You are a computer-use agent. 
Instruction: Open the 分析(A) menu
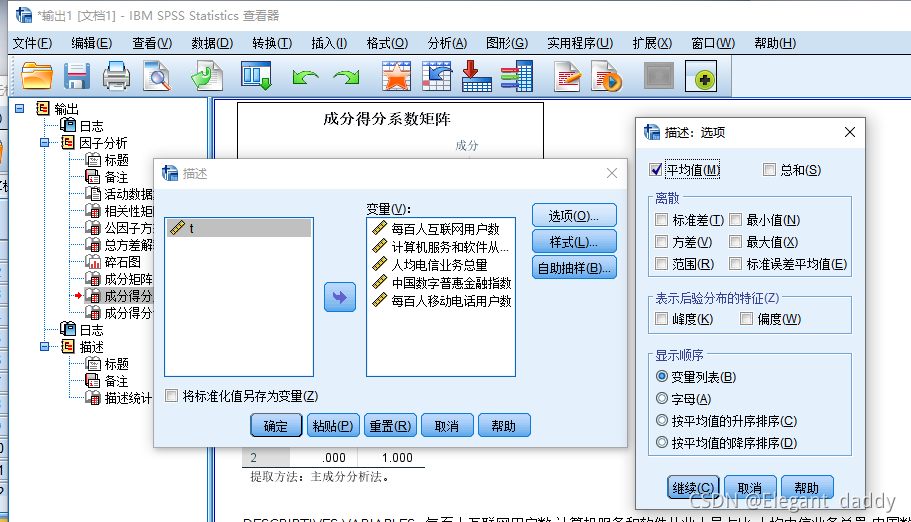(x=447, y=43)
